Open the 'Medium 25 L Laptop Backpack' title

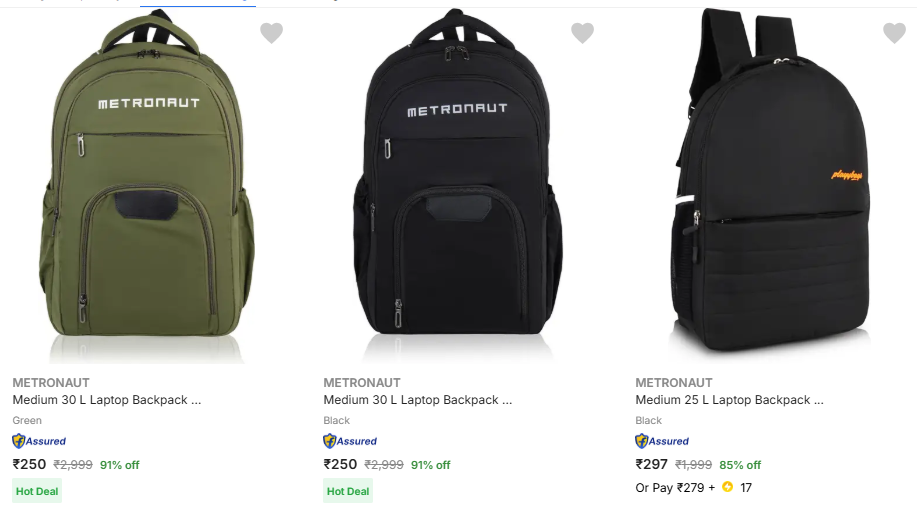729,400
